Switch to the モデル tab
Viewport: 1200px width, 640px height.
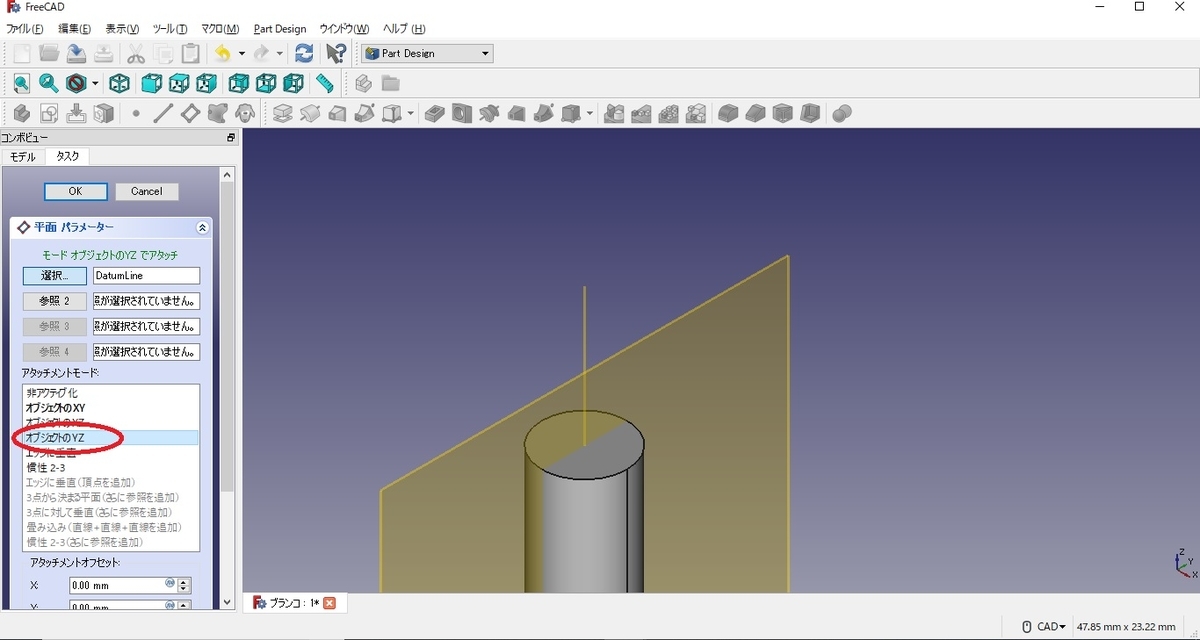pyautogui.click(x=23, y=157)
